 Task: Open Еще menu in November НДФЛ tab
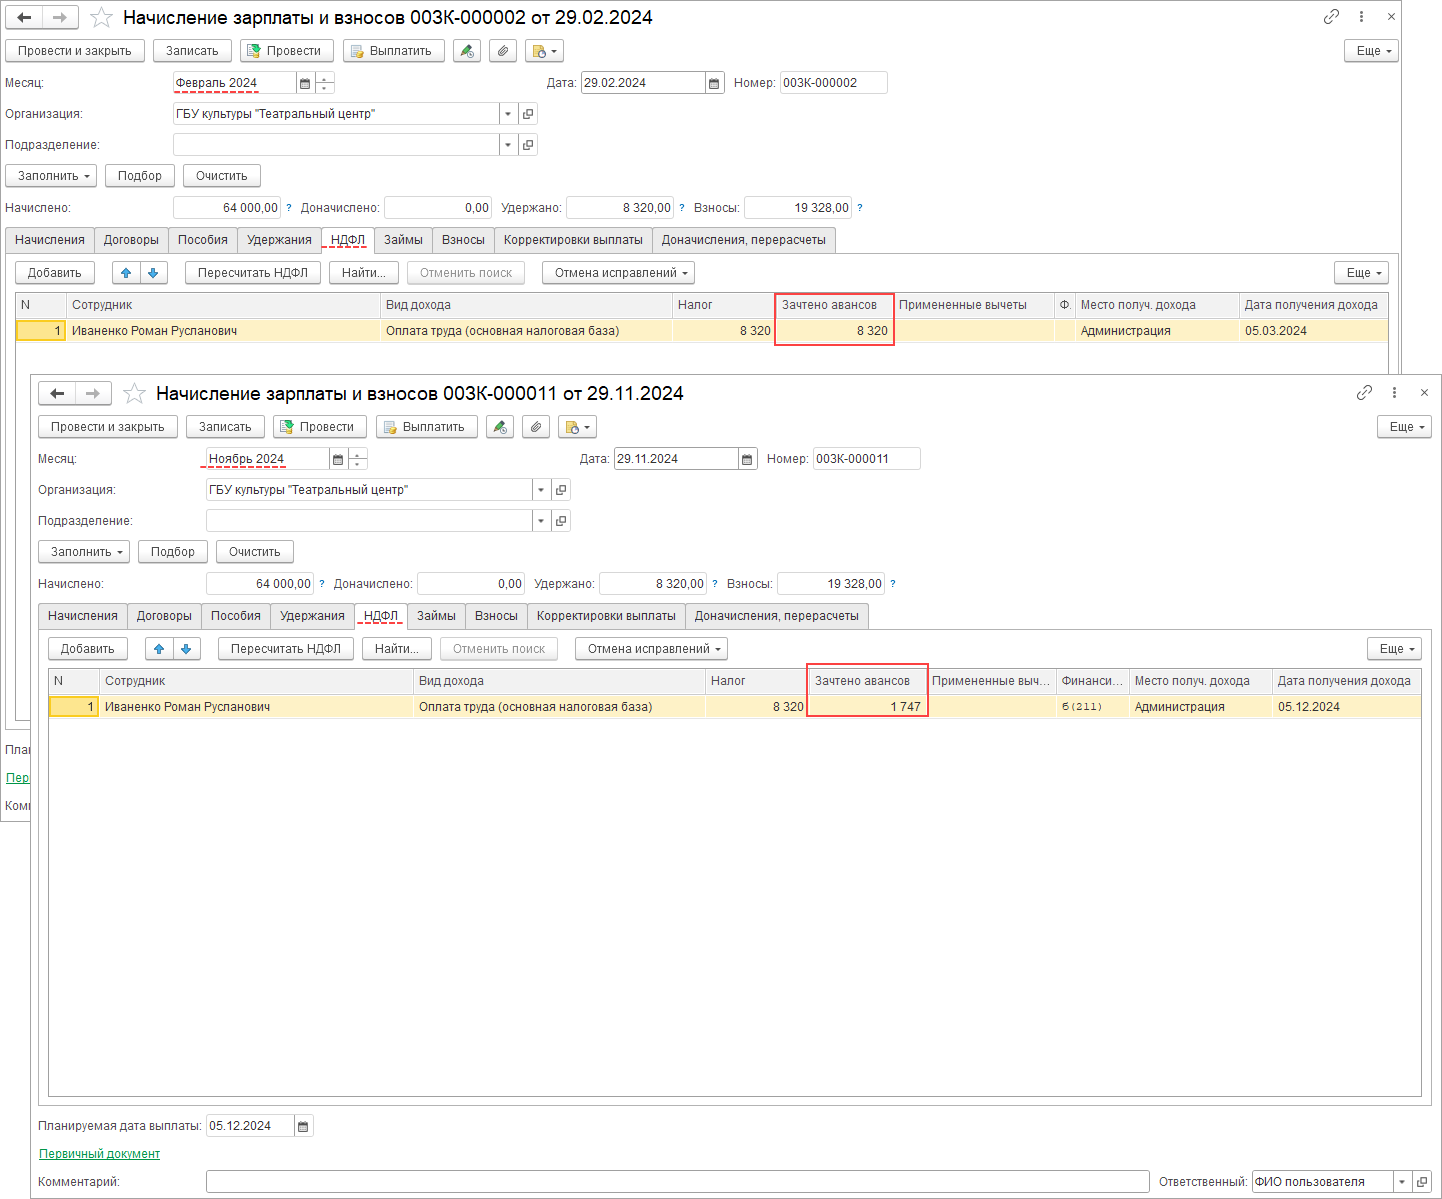coord(1394,649)
